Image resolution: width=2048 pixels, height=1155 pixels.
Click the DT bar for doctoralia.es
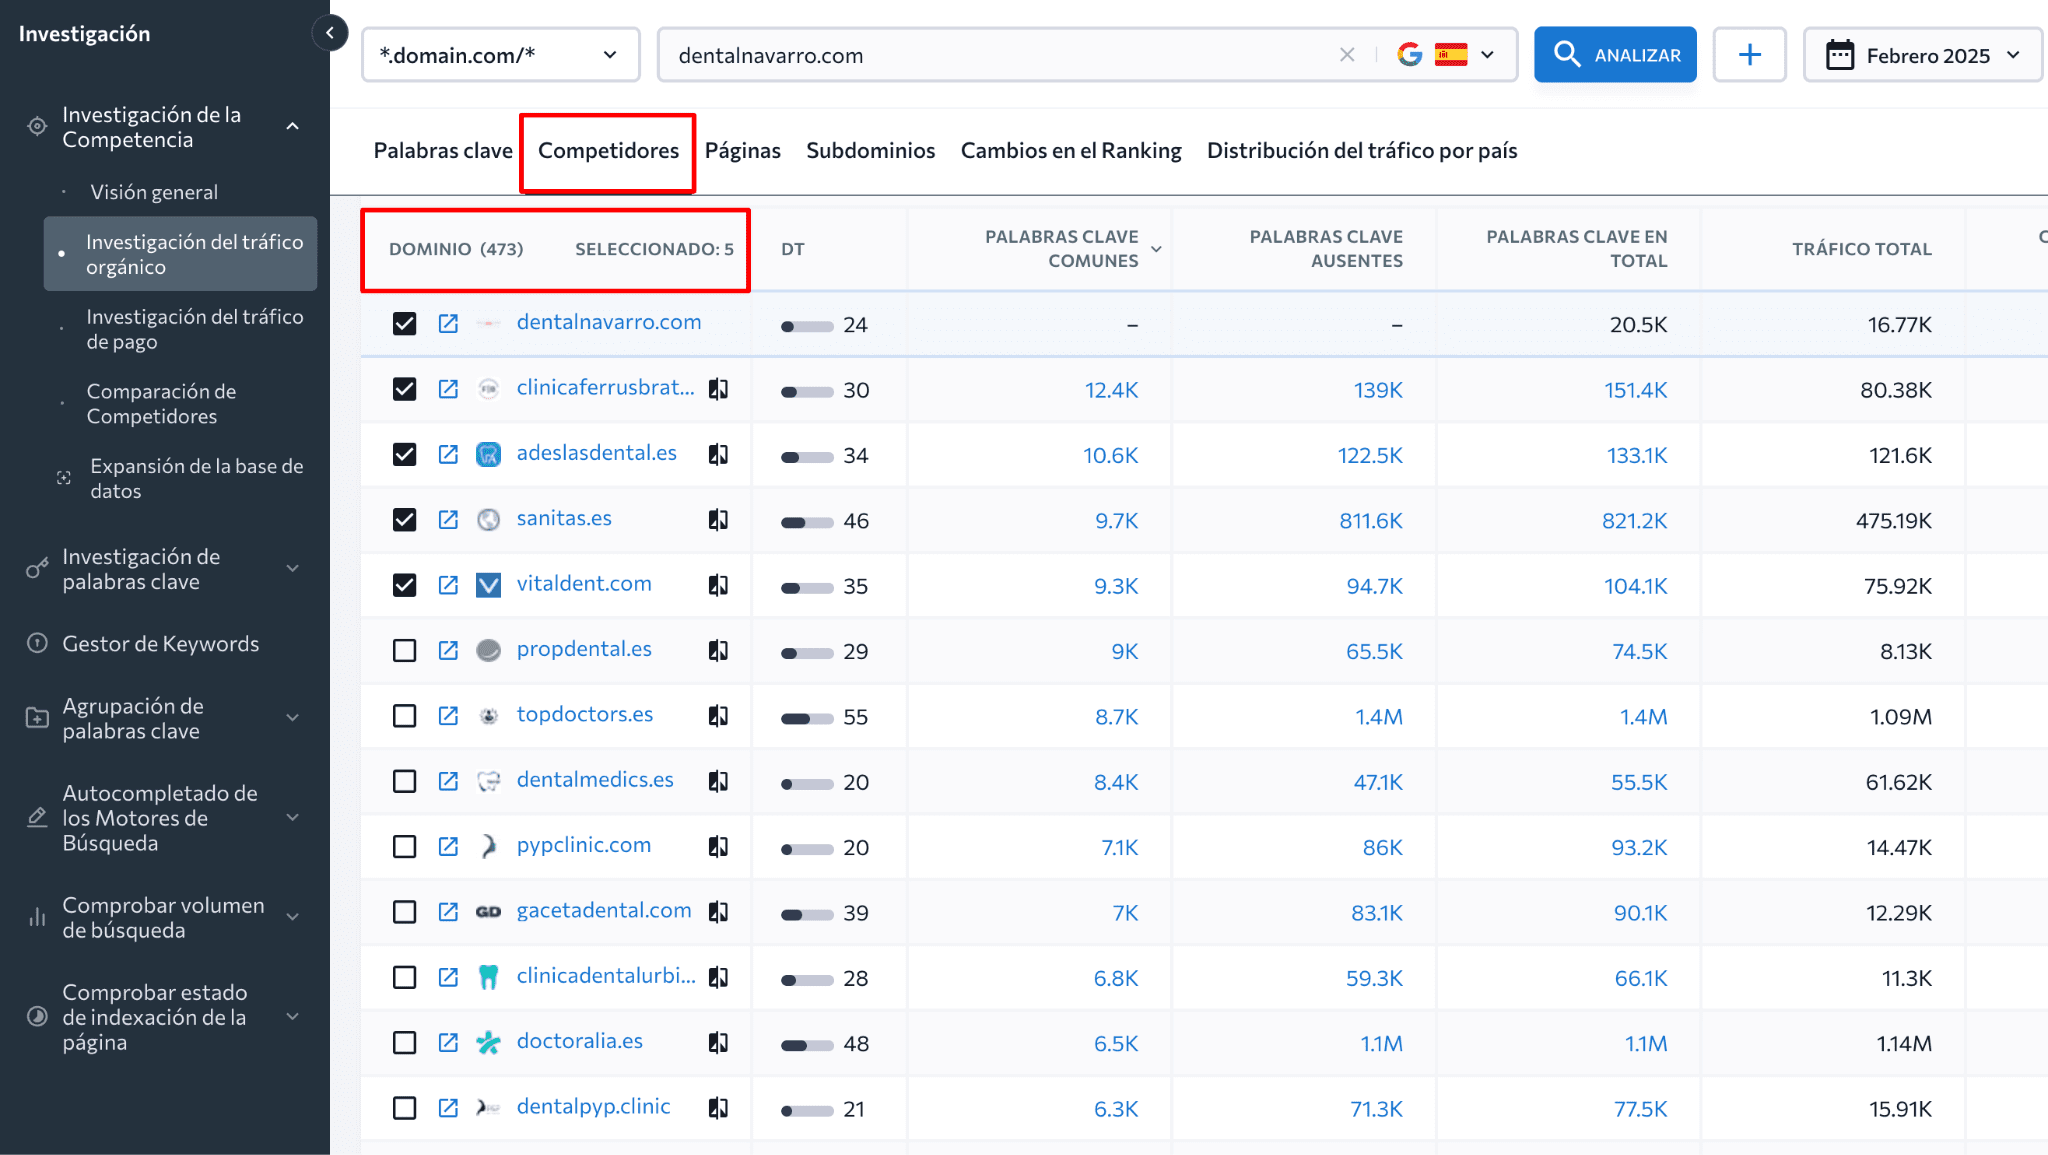807,1045
